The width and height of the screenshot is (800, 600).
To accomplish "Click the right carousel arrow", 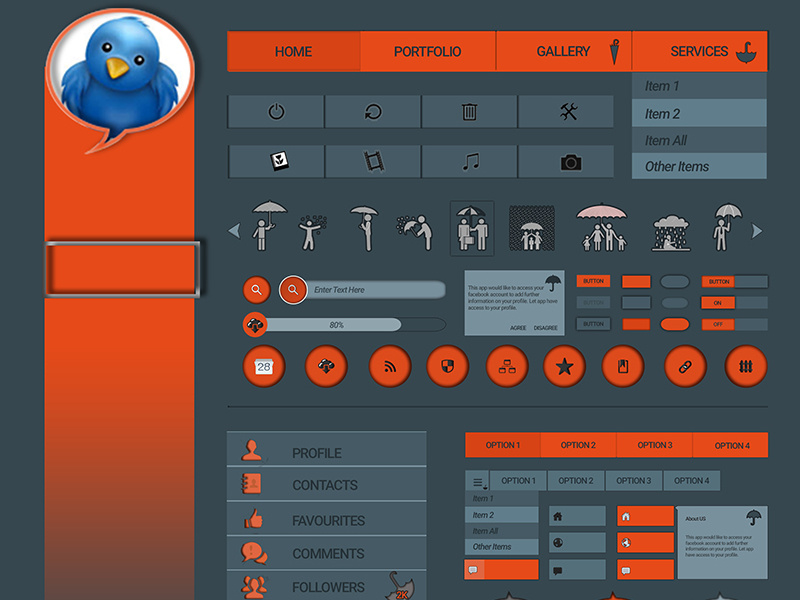I will 758,229.
